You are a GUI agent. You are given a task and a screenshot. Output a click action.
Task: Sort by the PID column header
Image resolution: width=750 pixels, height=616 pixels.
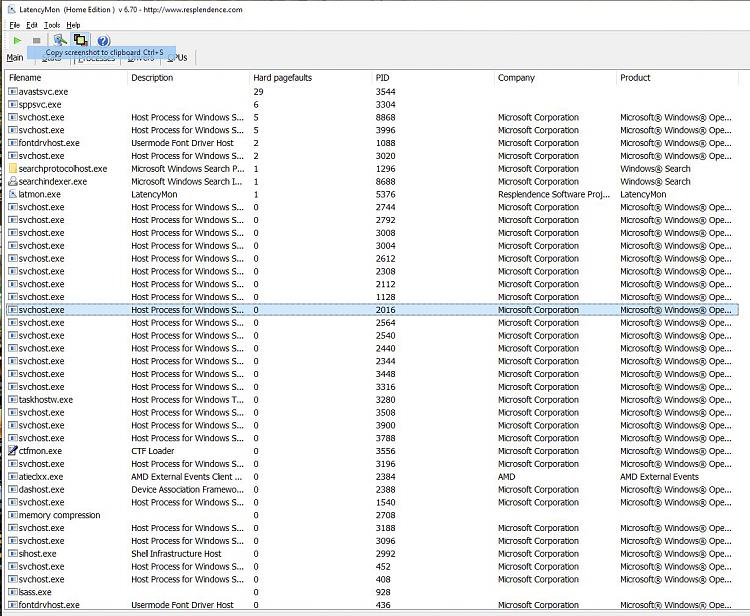click(382, 77)
